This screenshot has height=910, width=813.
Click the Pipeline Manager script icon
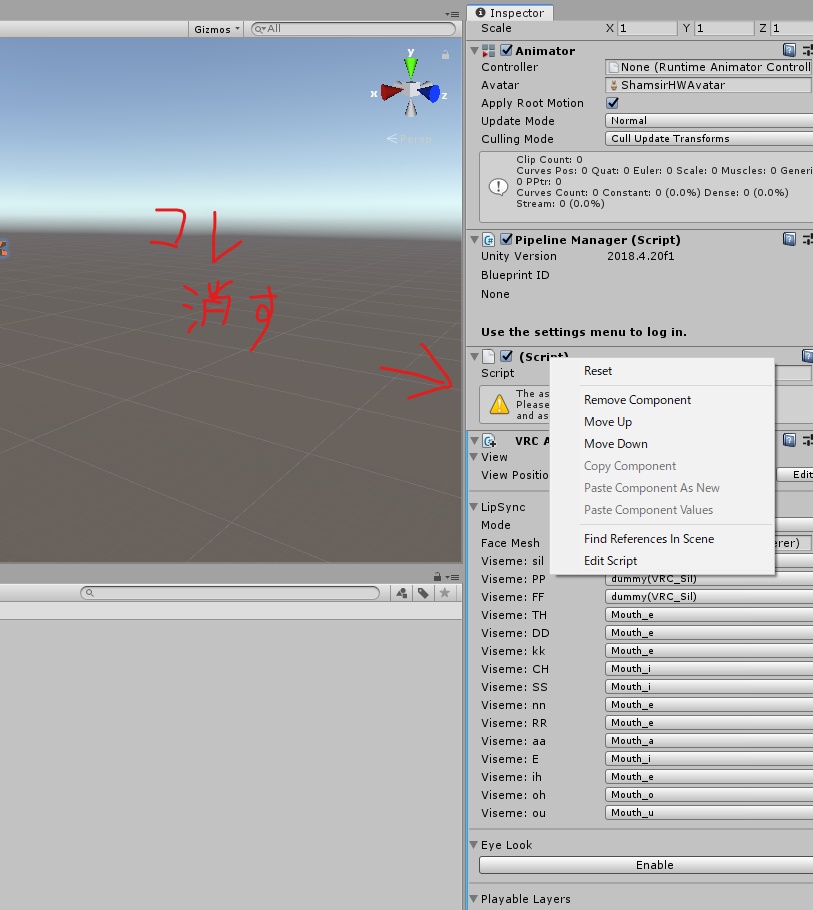tap(489, 240)
